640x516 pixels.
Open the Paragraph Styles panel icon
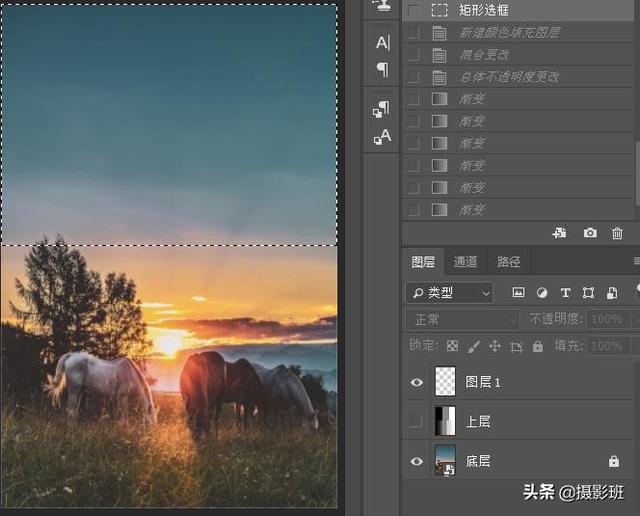pyautogui.click(x=382, y=109)
